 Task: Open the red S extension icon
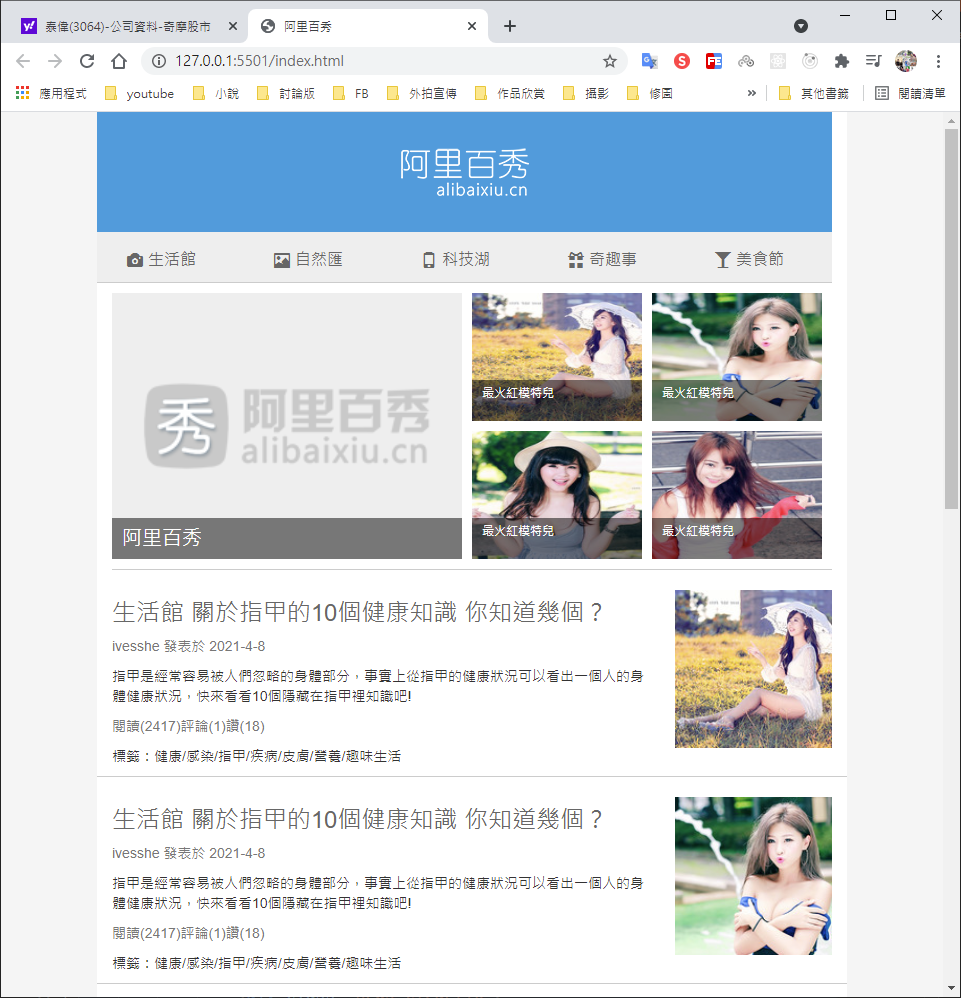[x=682, y=61]
